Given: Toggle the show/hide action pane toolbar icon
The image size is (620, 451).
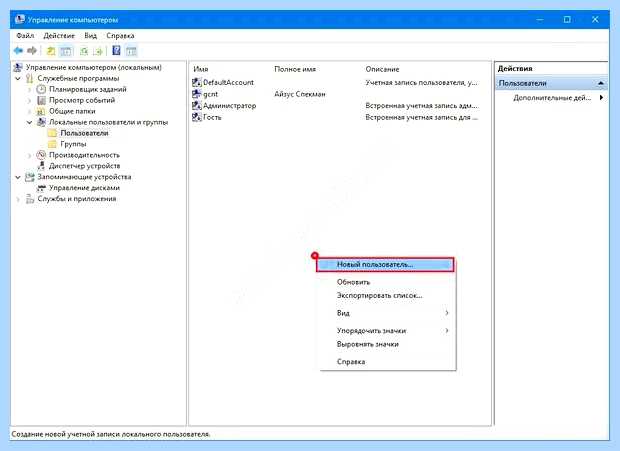Looking at the screenshot, I should pyautogui.click(x=131, y=51).
